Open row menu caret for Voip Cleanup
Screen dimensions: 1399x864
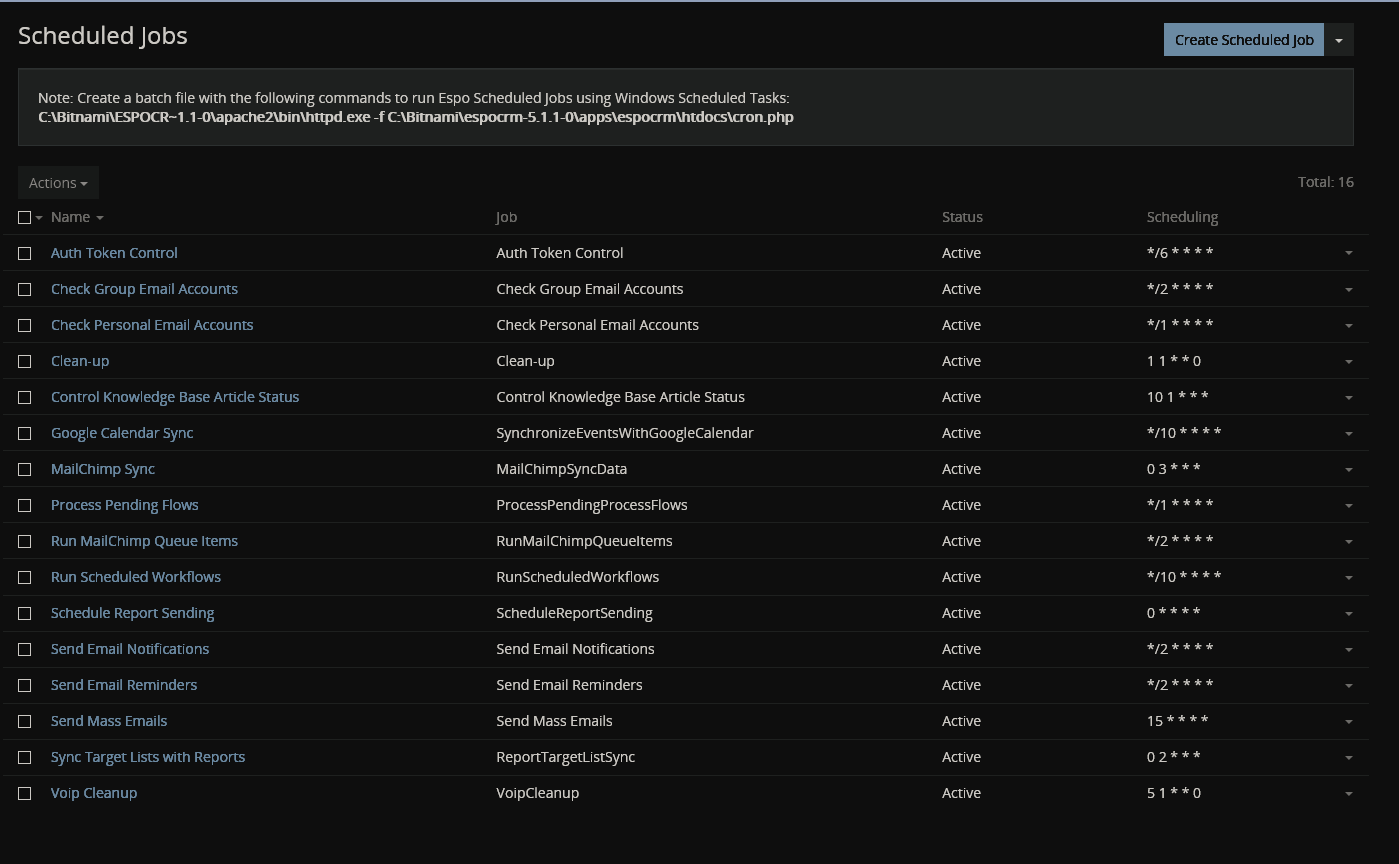coord(1348,794)
